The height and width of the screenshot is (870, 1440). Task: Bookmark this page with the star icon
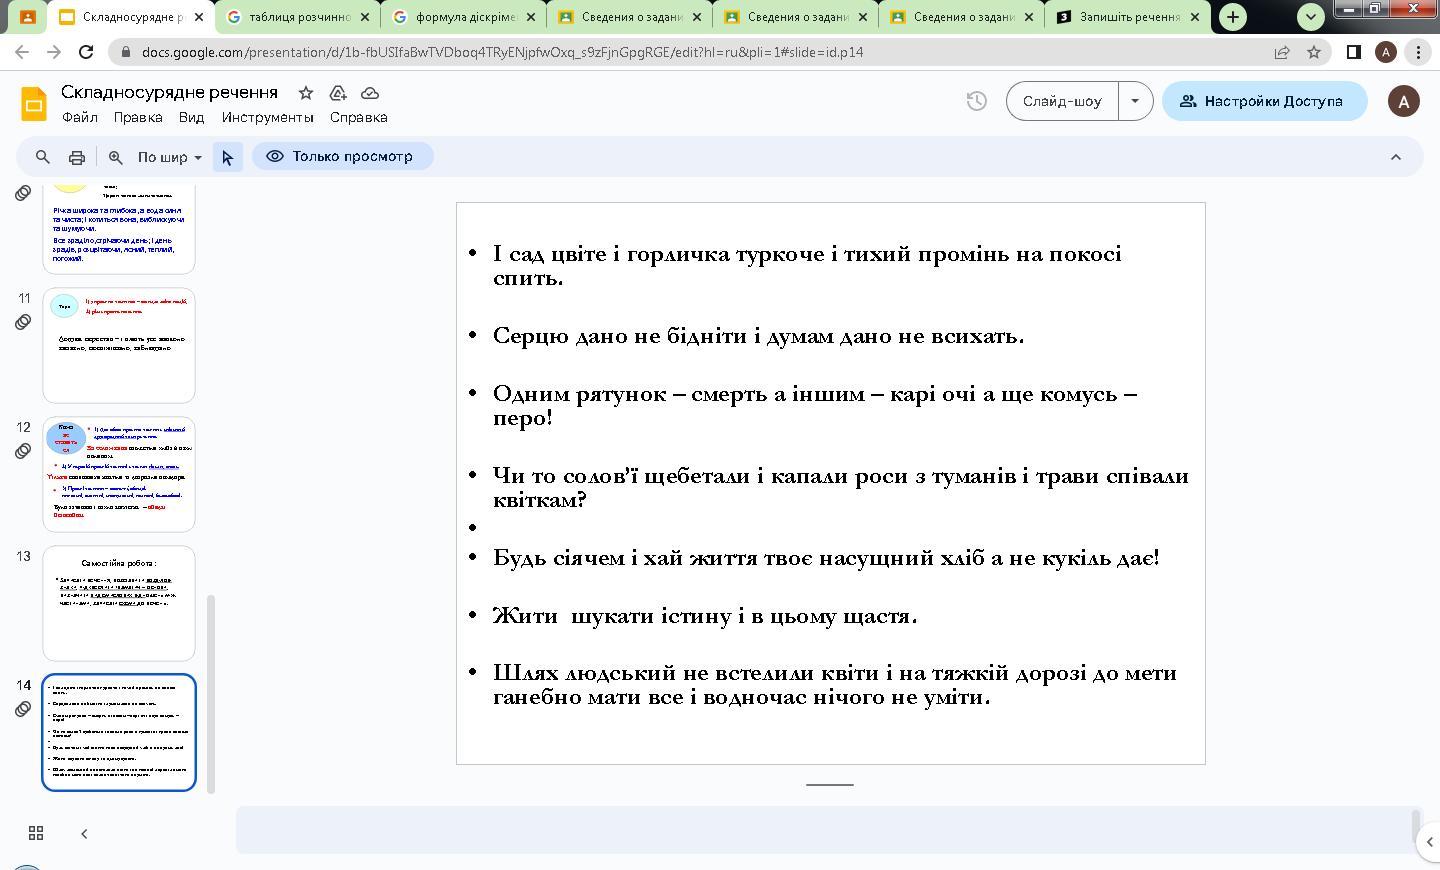(1314, 52)
